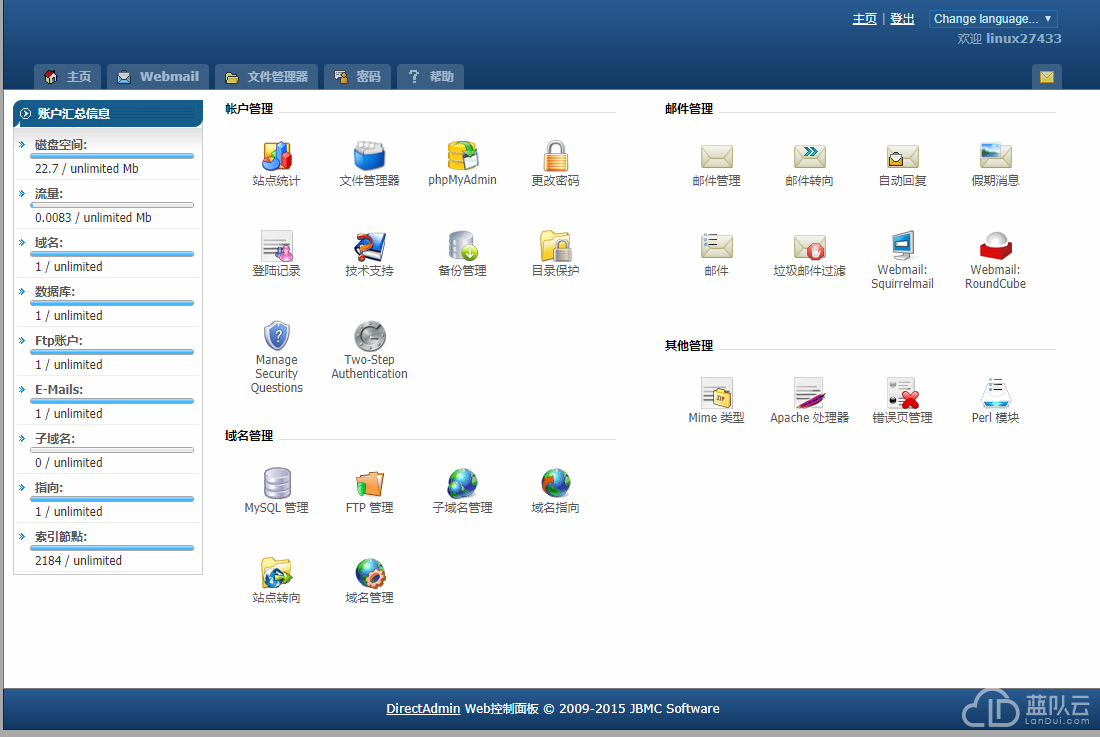Viewport: 1100px width, 737px height.
Task: Open MySQL 管理 database icon
Action: point(276,484)
